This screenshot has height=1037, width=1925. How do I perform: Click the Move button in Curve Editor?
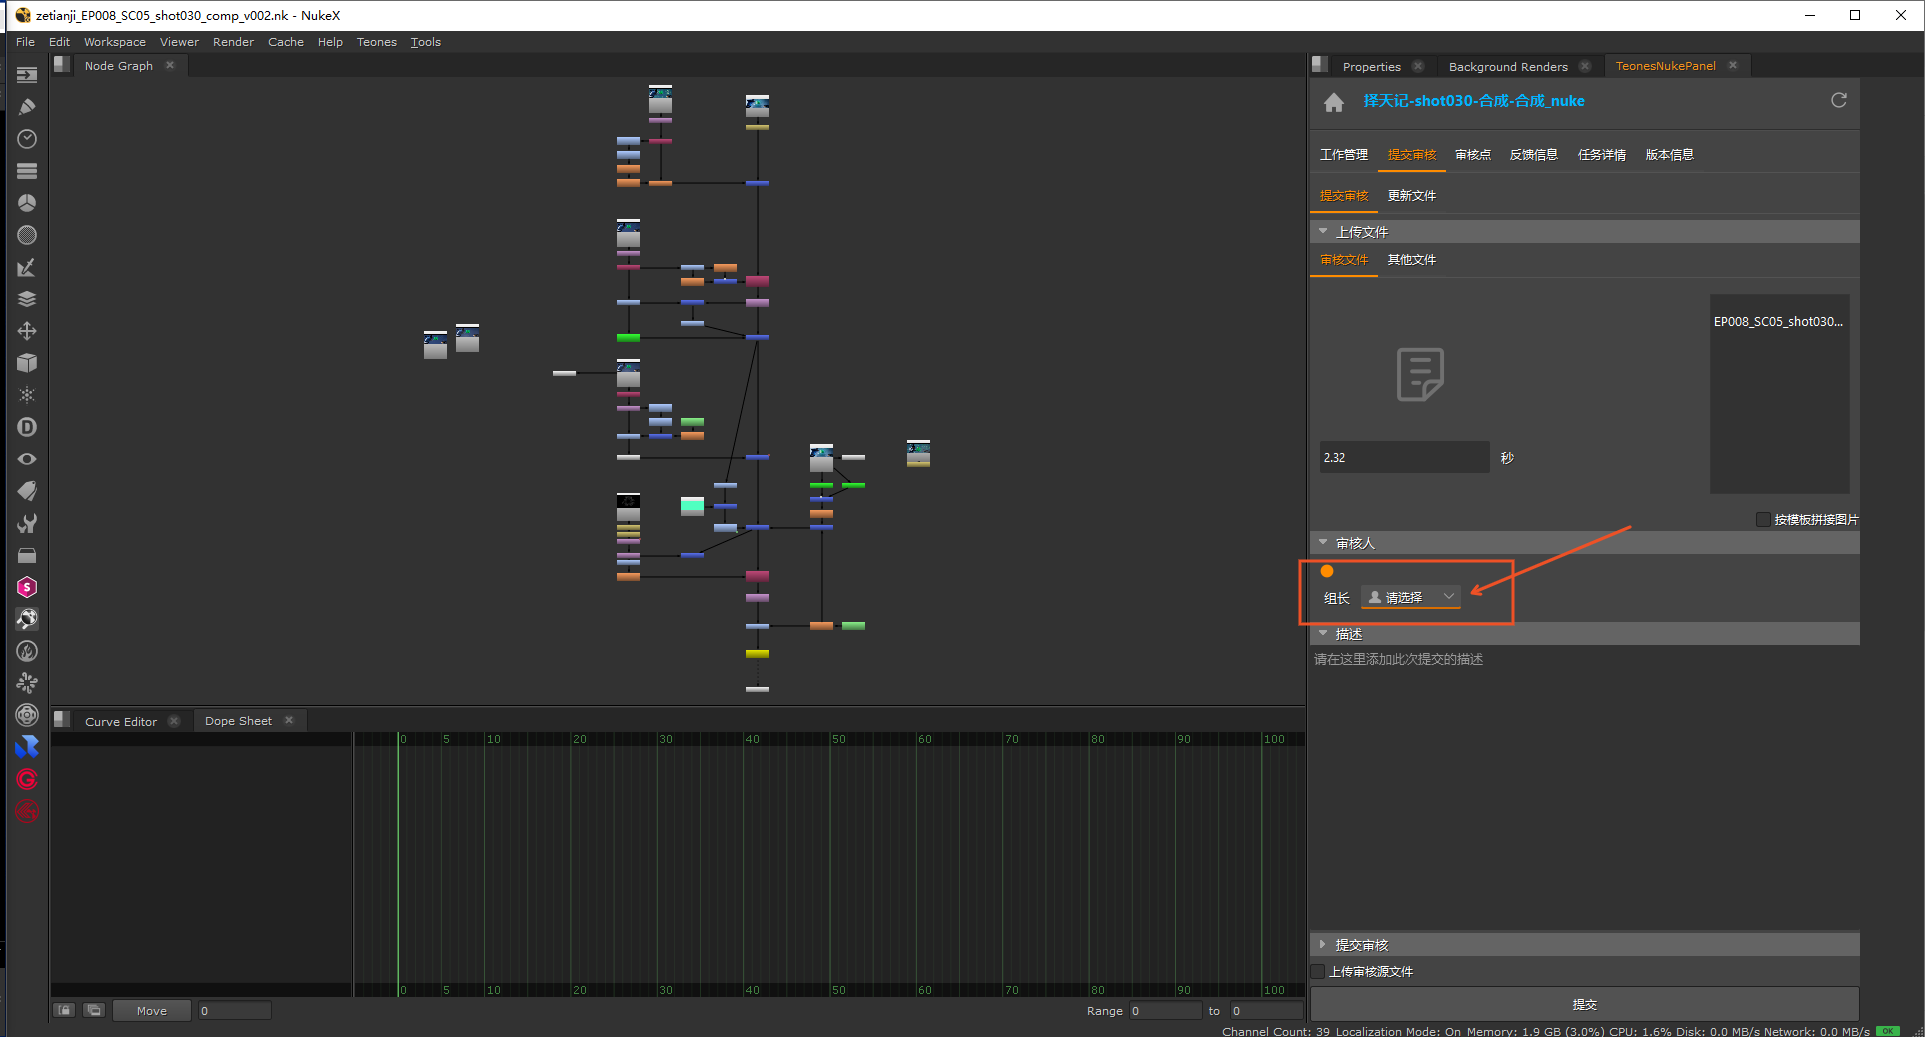(x=151, y=1011)
